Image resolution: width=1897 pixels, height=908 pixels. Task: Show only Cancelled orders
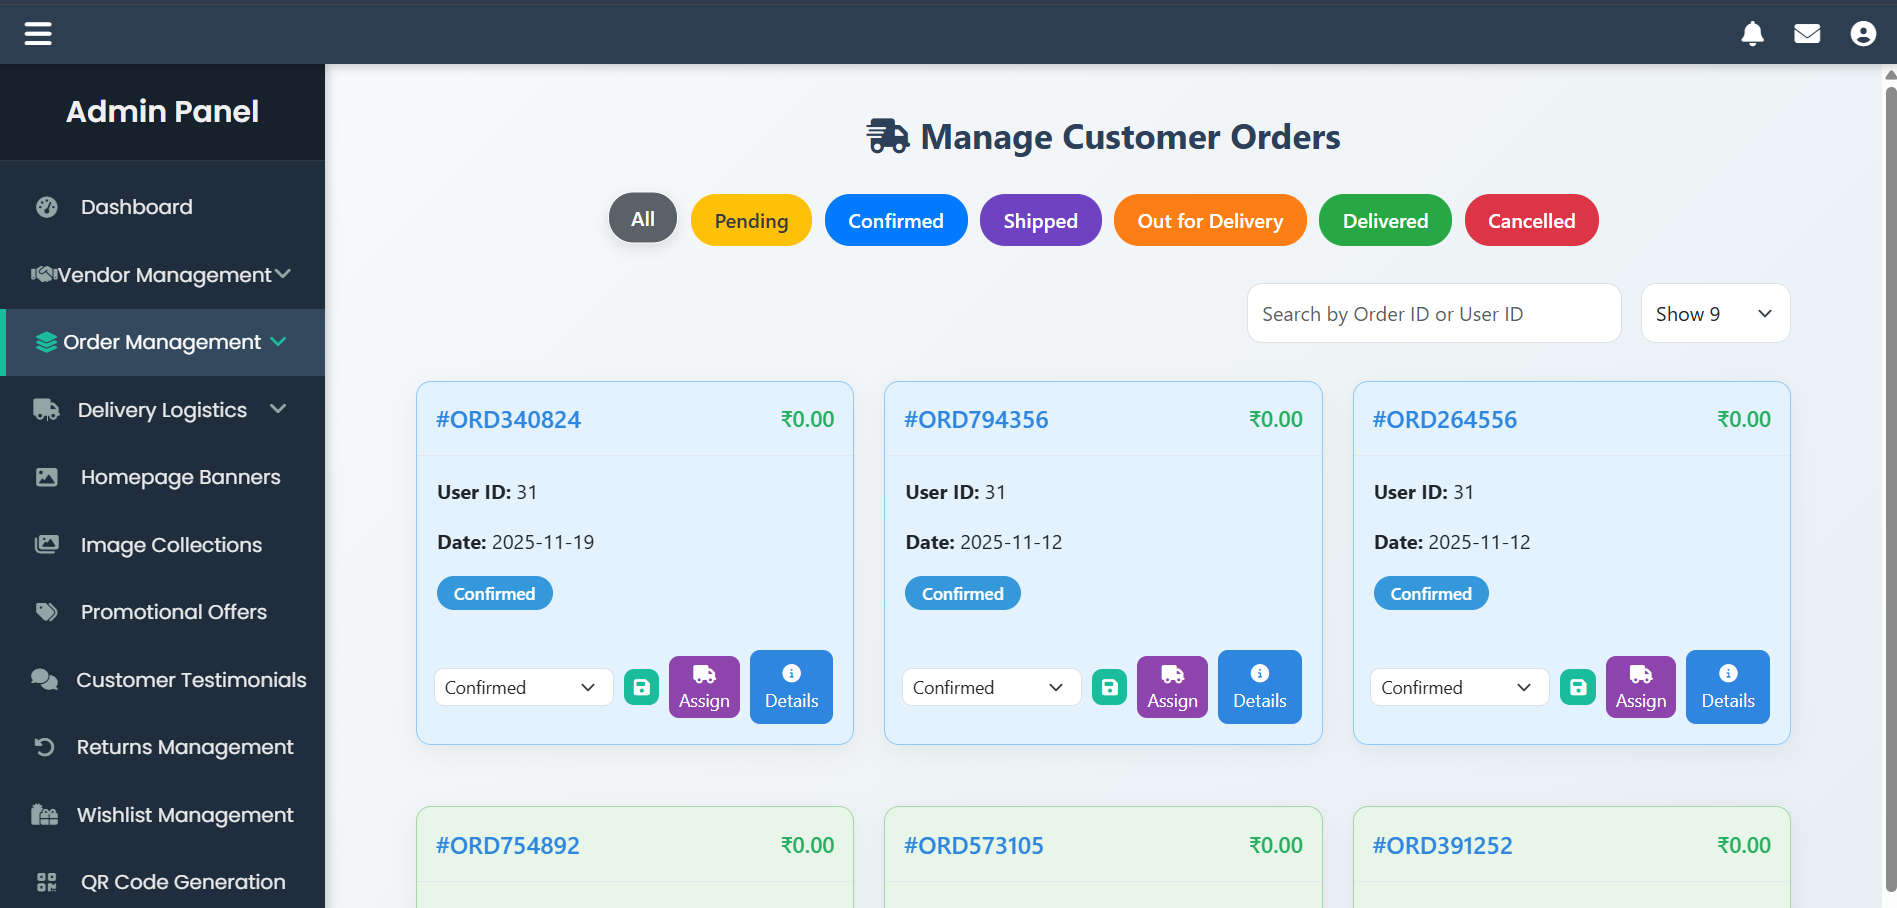click(x=1530, y=221)
